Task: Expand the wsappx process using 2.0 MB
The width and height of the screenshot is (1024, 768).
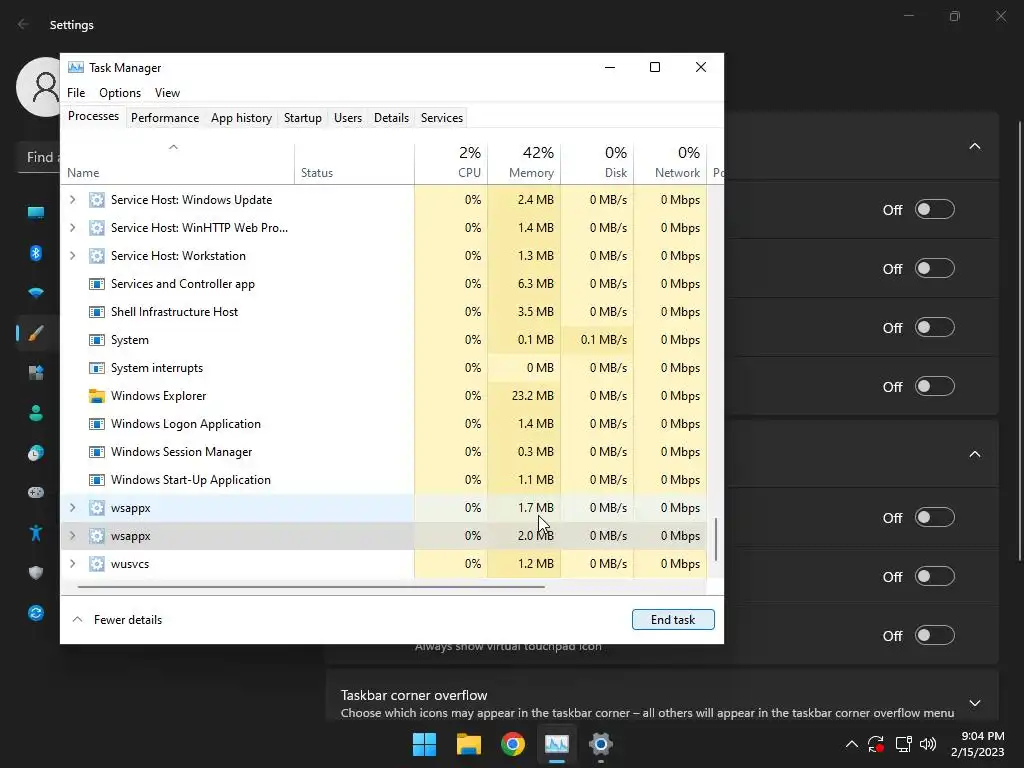Action: (x=72, y=536)
